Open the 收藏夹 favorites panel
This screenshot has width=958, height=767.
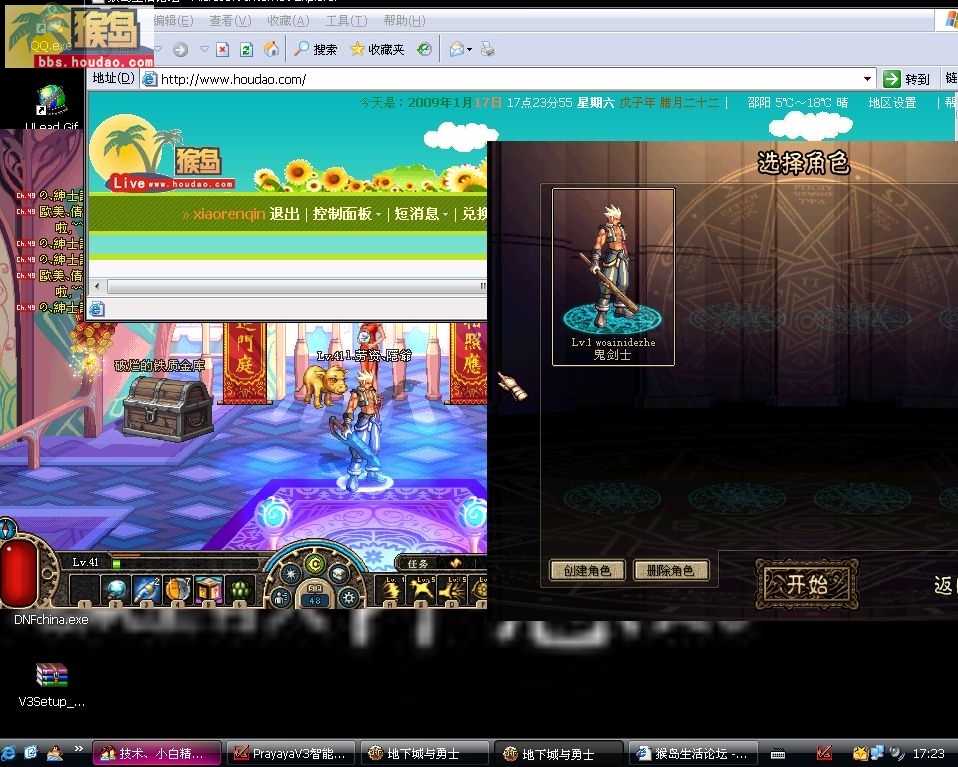377,50
